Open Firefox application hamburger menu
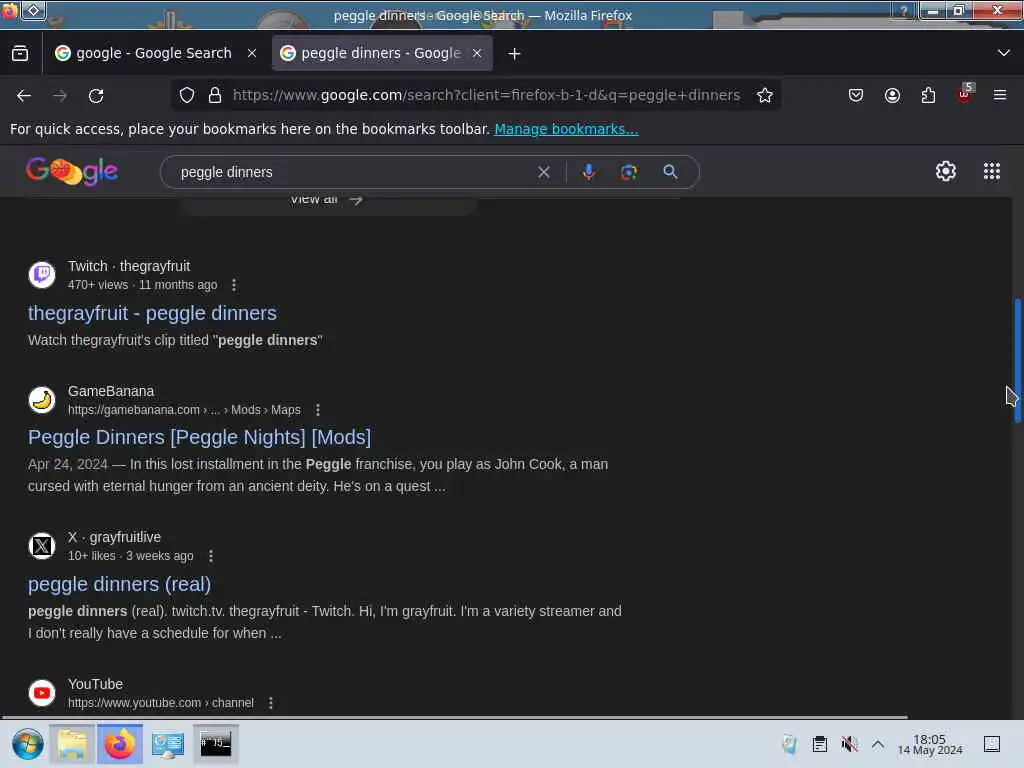This screenshot has height=768, width=1024. (x=1000, y=95)
